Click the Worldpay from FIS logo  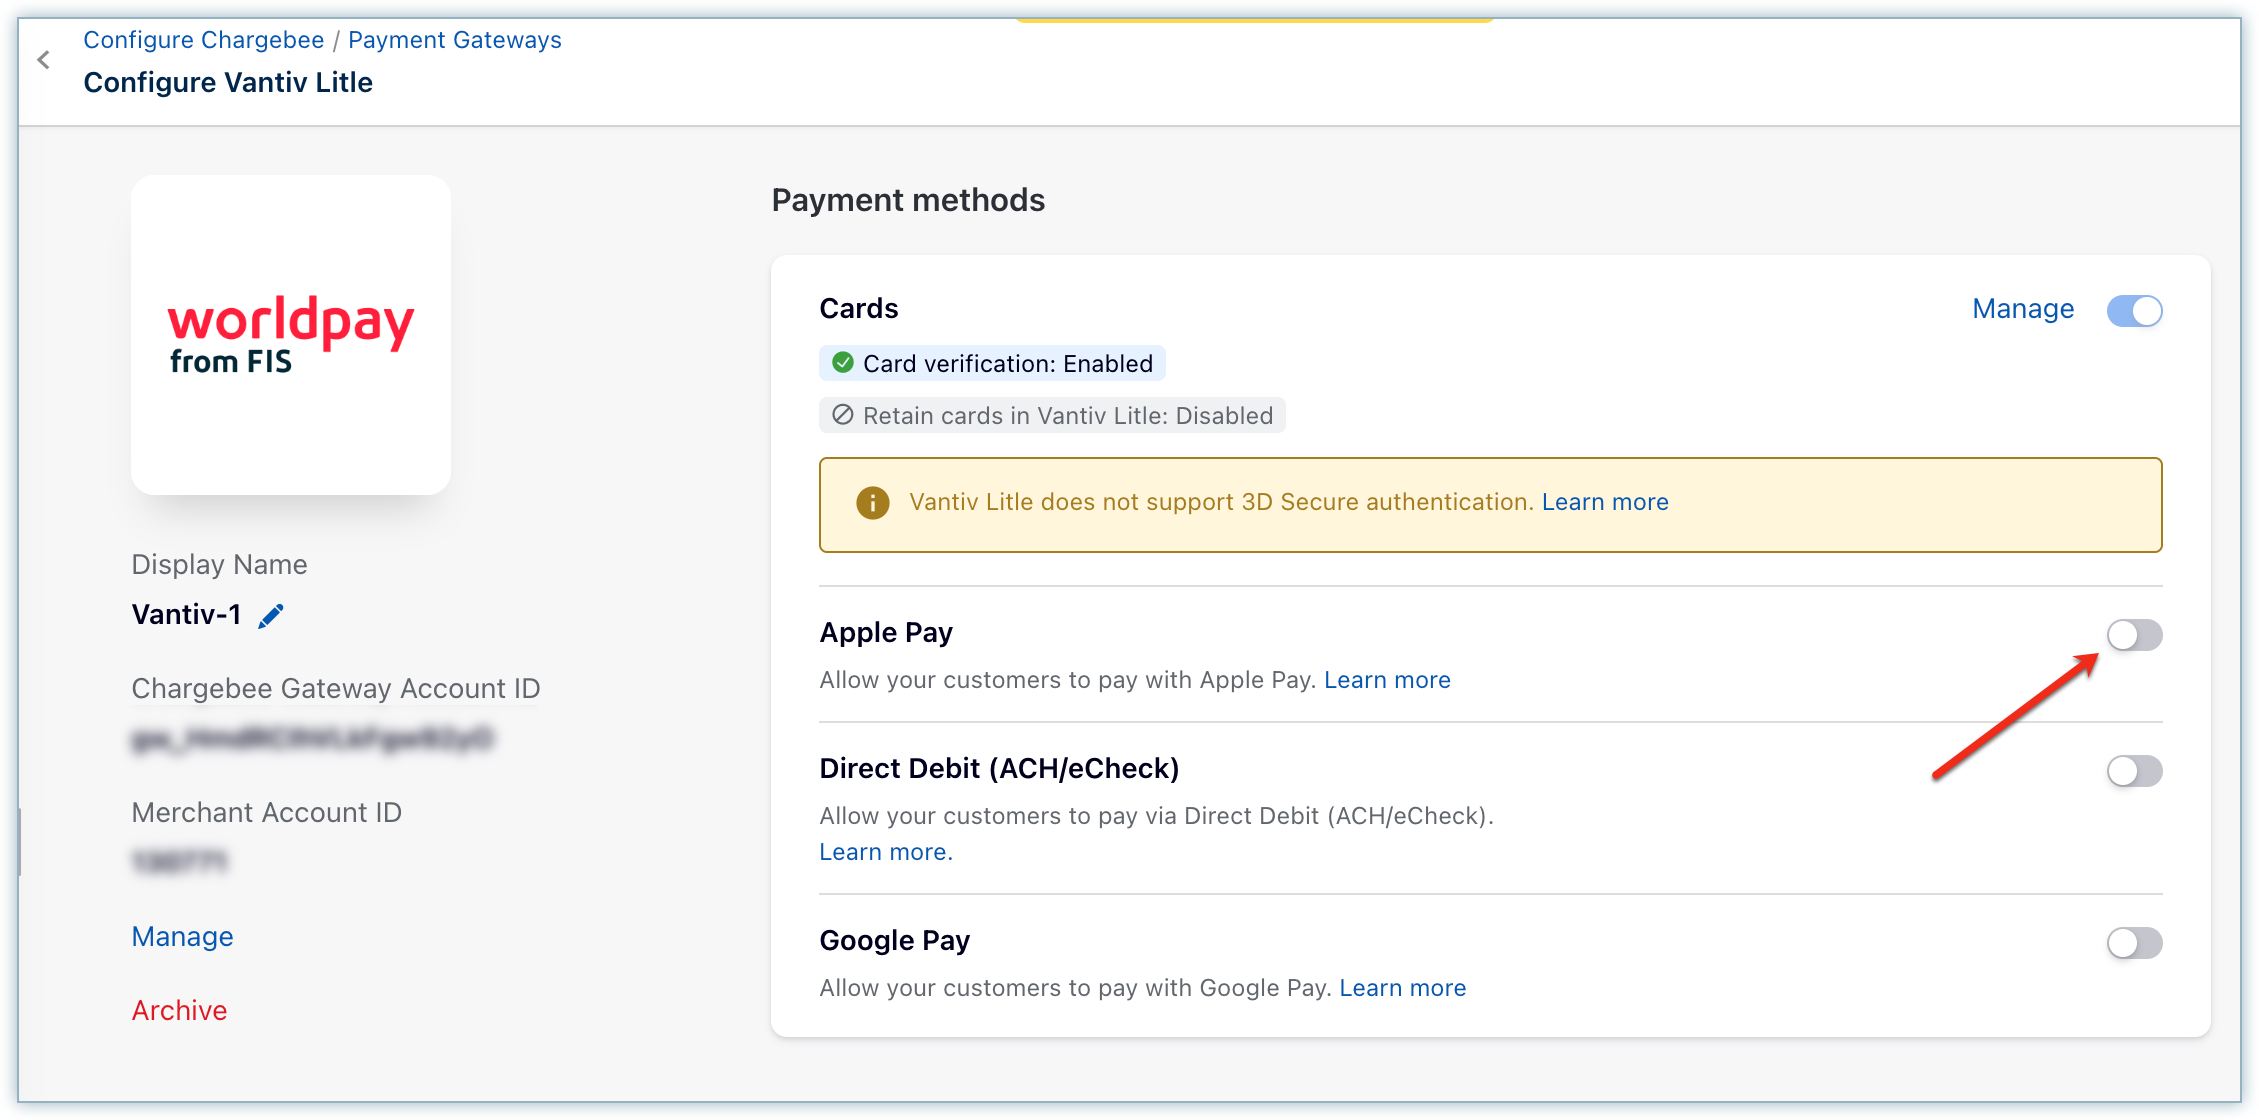[x=291, y=334]
